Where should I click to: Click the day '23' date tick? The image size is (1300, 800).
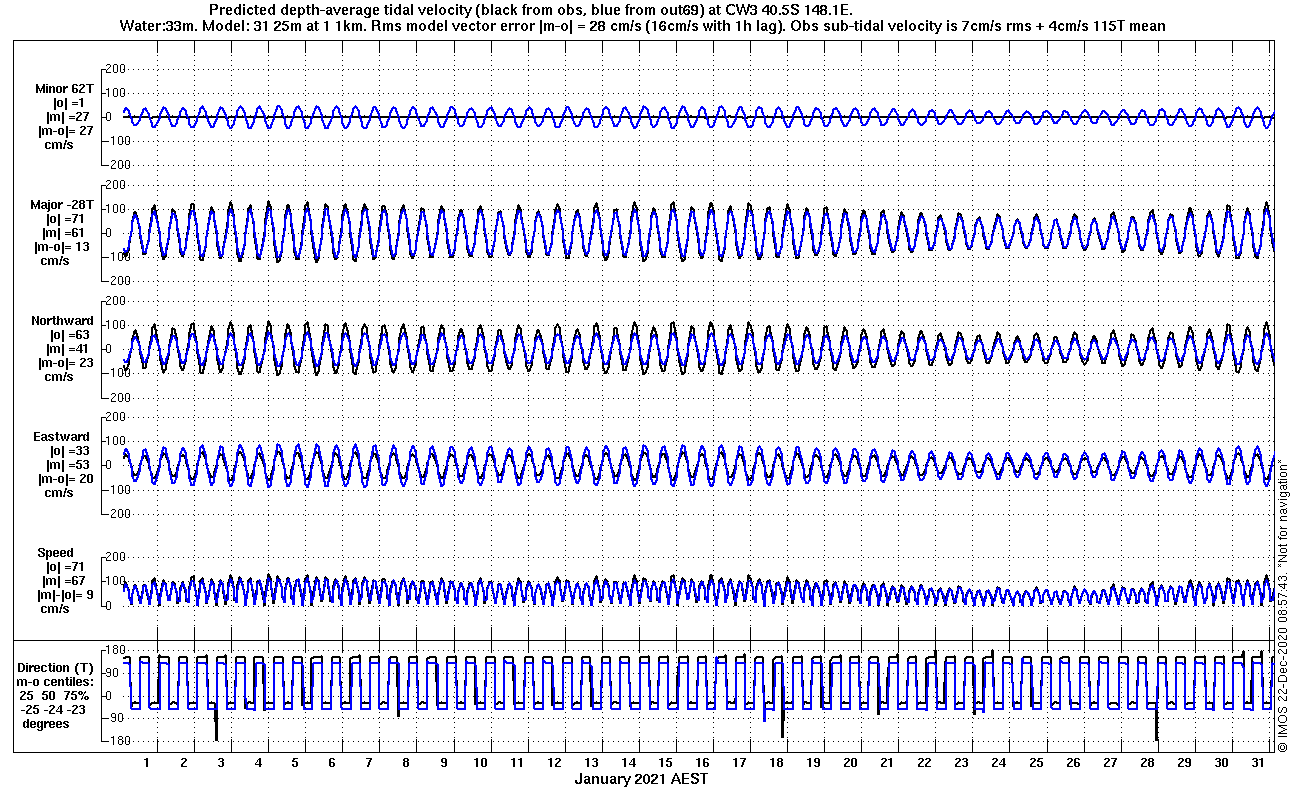[961, 763]
